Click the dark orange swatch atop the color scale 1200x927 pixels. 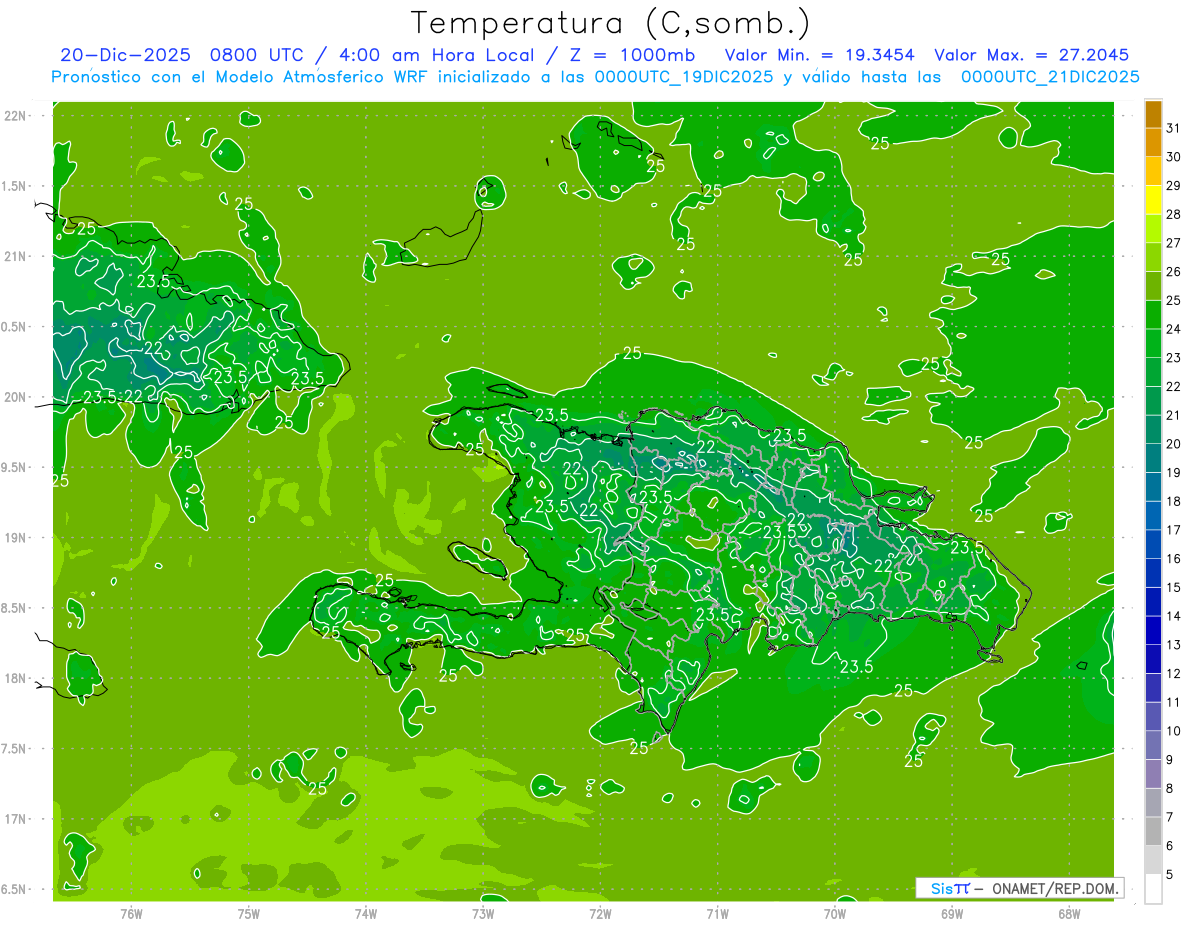1153,114
